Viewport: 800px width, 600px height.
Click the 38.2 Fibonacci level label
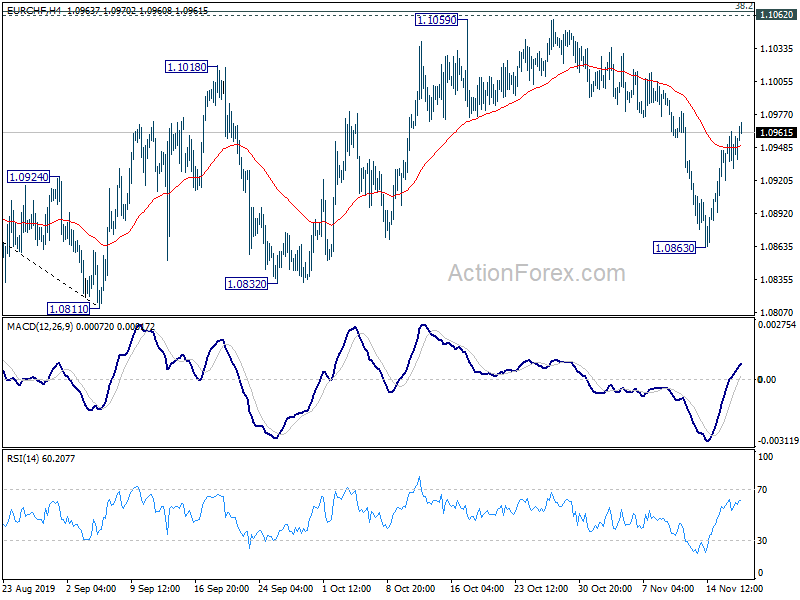(744, 6)
